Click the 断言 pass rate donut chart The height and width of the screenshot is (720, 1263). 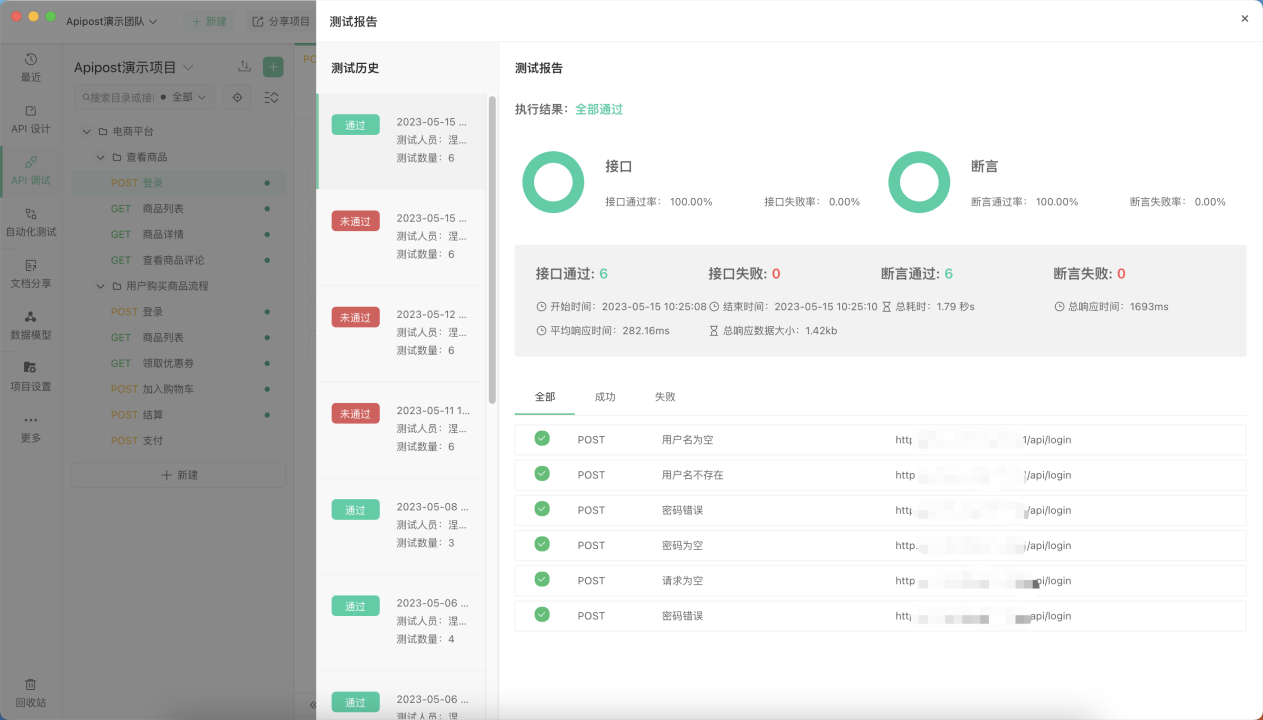tap(919, 182)
